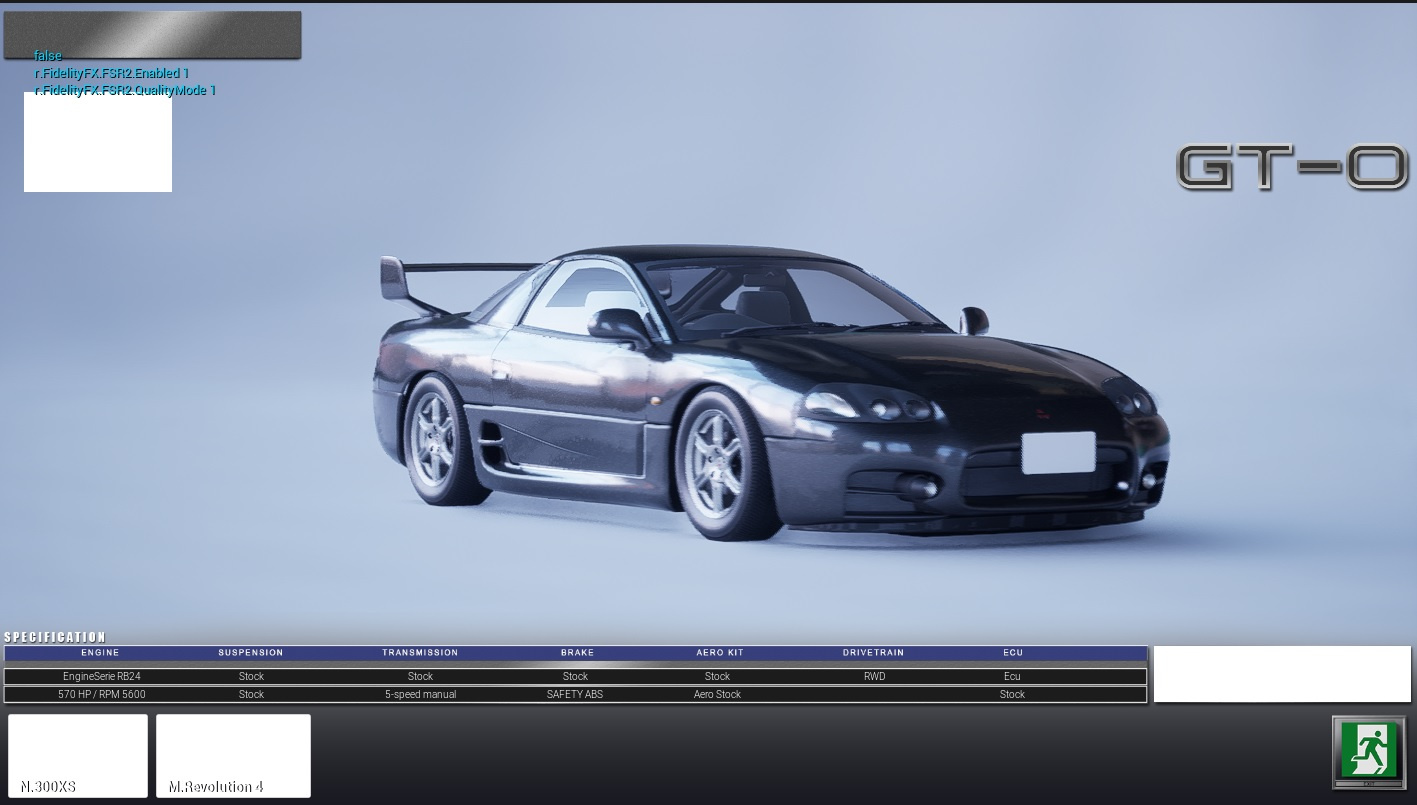Click the GT-O title logo
Image resolution: width=1417 pixels, height=805 pixels.
point(1292,167)
